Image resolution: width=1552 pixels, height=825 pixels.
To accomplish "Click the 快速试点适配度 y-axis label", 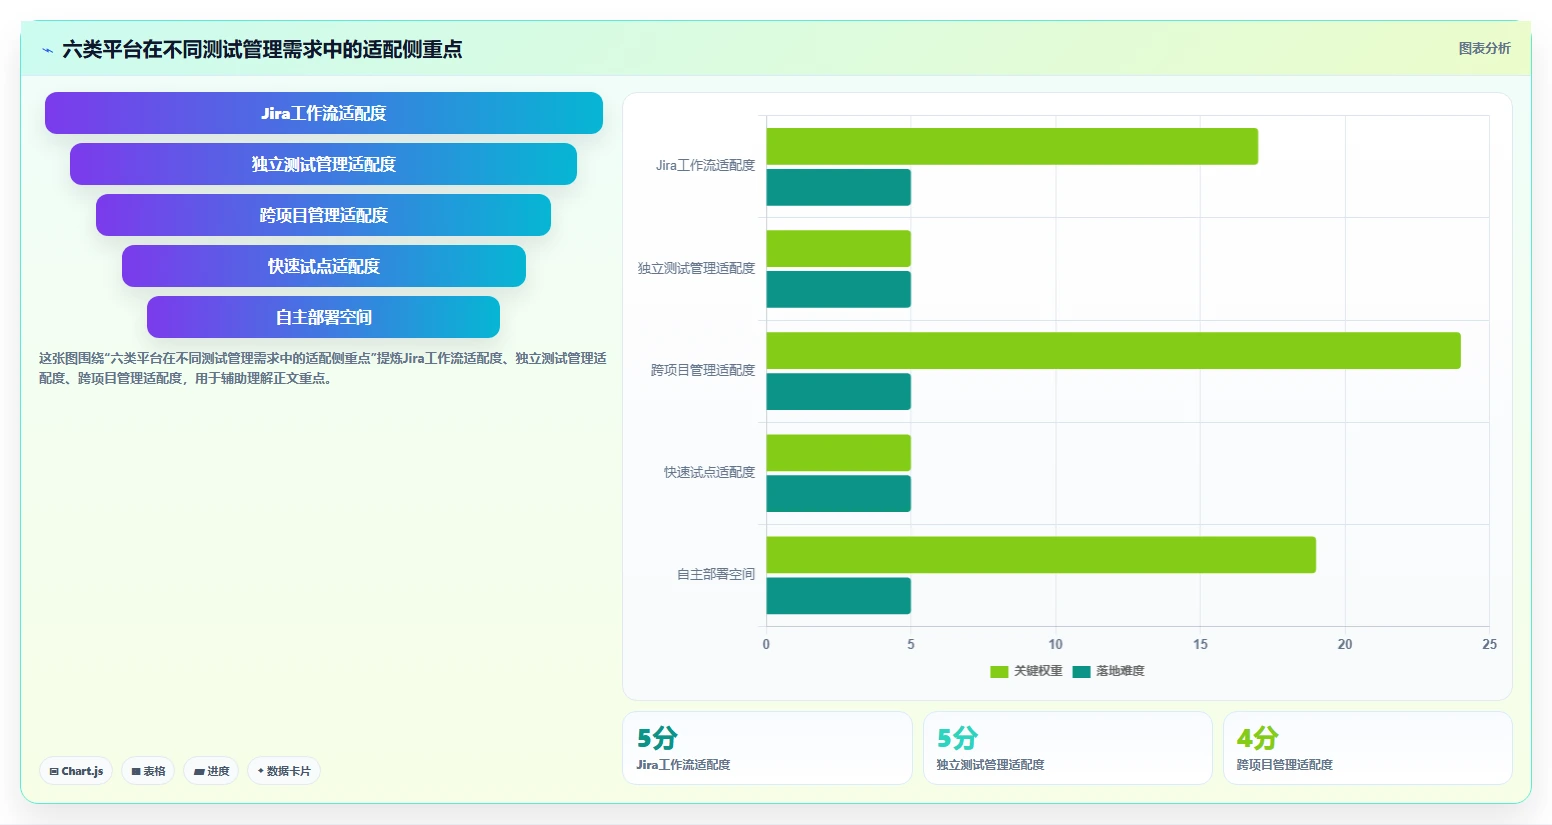I will pos(709,472).
